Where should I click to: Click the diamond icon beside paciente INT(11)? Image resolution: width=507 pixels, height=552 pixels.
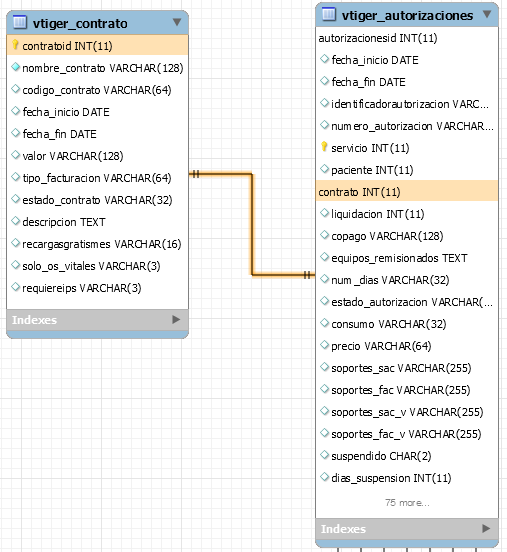coord(324,169)
